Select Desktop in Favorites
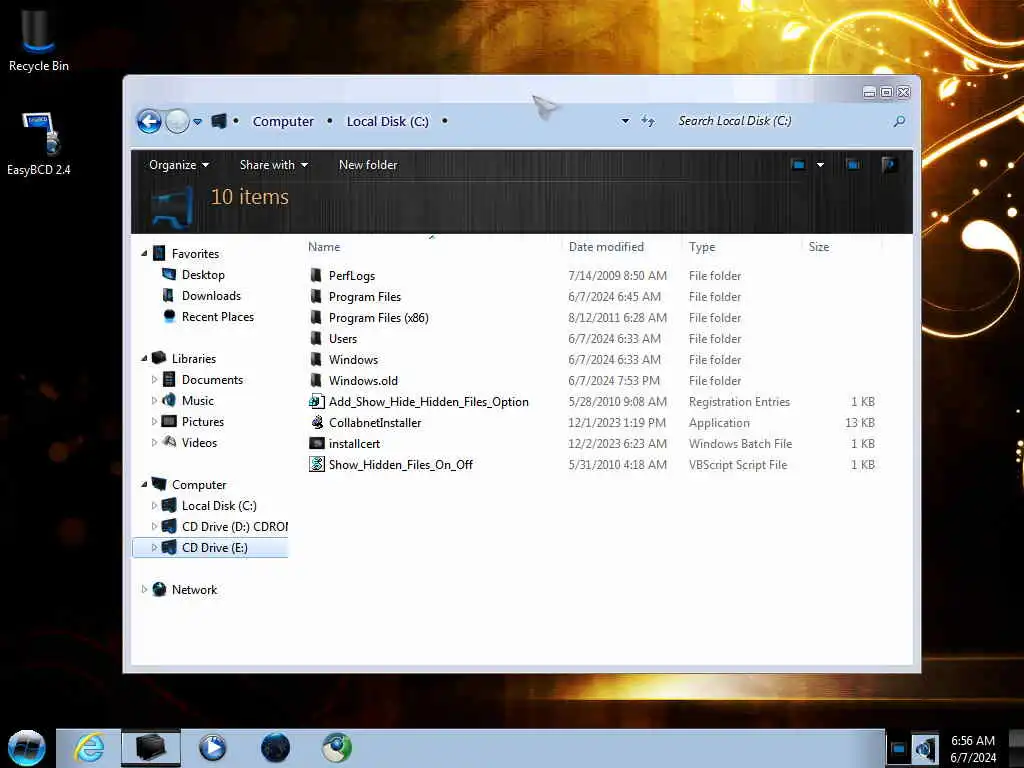The height and width of the screenshot is (768, 1024). 203,275
